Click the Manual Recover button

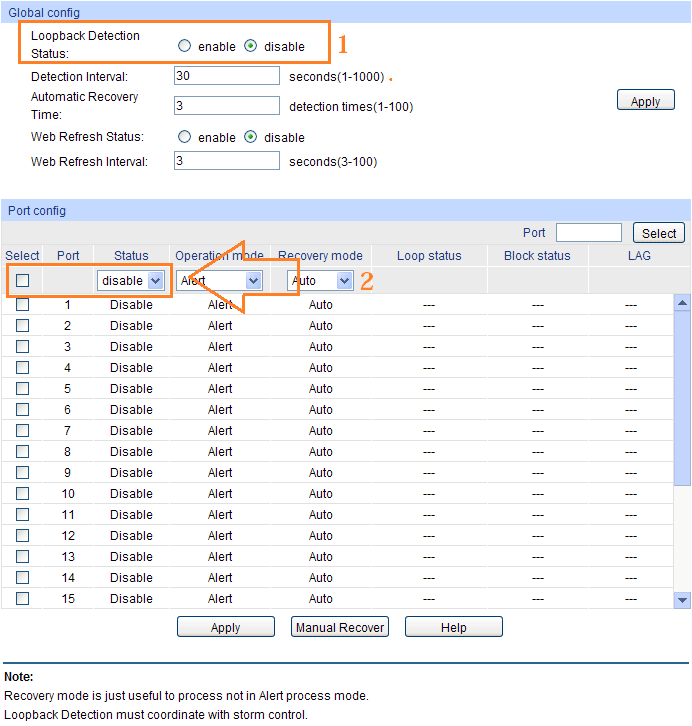340,627
